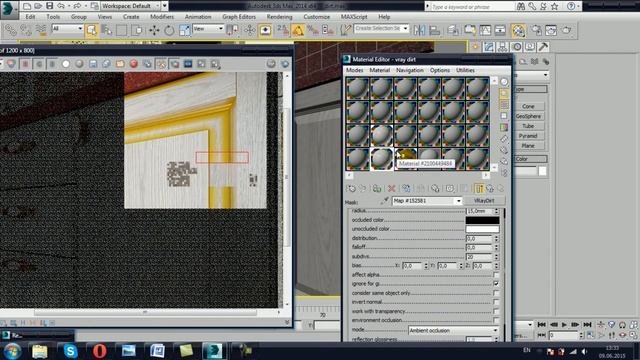Open the View reference coordinate dropdown

(x=208, y=29)
